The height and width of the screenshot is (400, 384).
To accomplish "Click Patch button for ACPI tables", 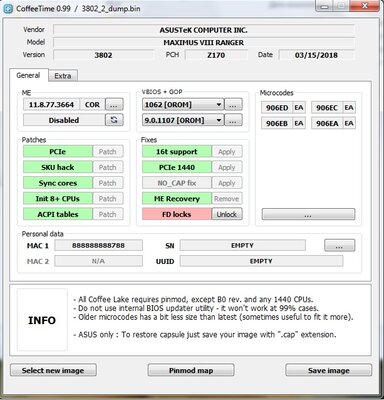I will point(108,214).
